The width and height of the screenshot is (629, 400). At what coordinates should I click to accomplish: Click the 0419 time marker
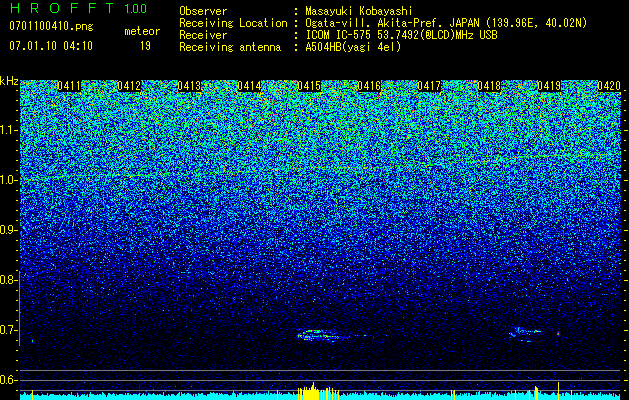click(549, 86)
